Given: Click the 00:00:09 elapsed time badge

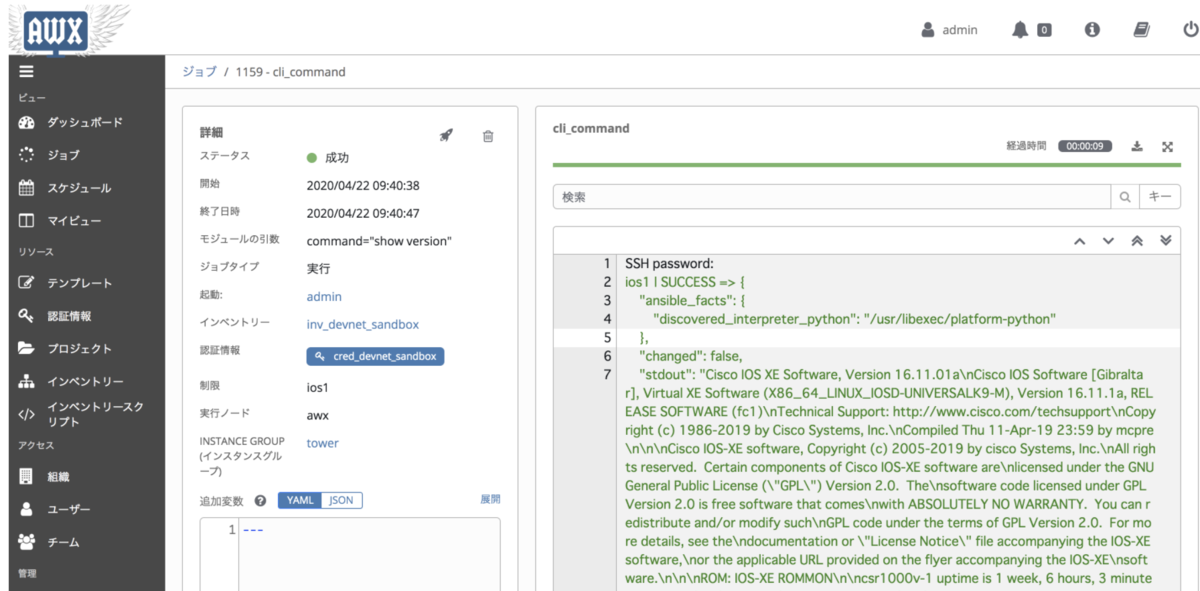Looking at the screenshot, I should (x=1084, y=146).
